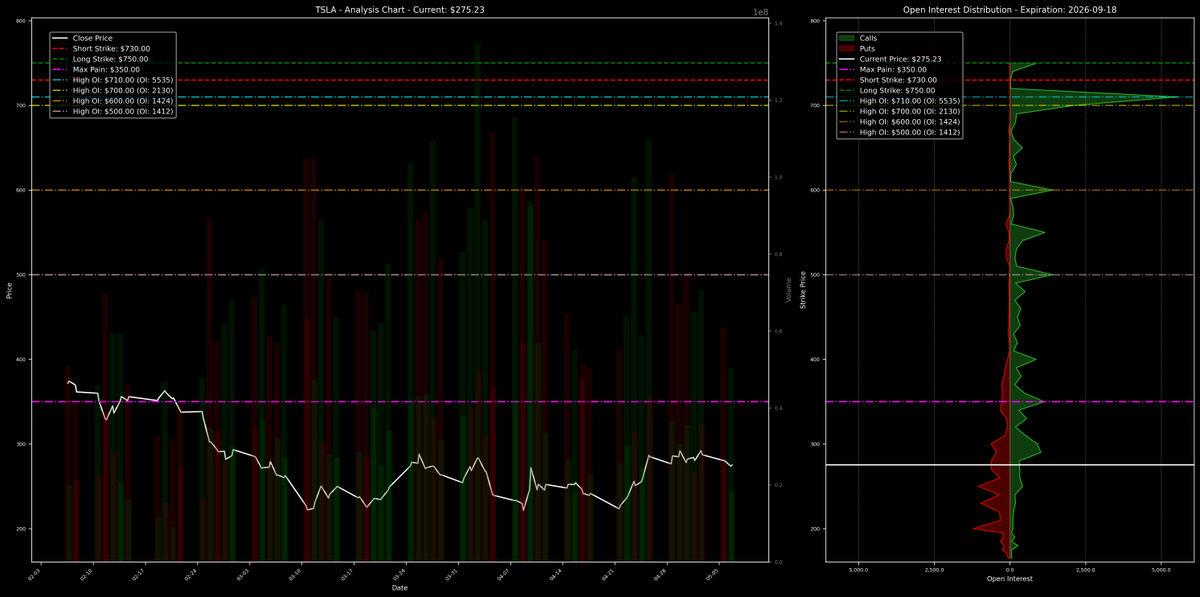Click the 03-03 date tick label

pyautogui.click(x=244, y=573)
